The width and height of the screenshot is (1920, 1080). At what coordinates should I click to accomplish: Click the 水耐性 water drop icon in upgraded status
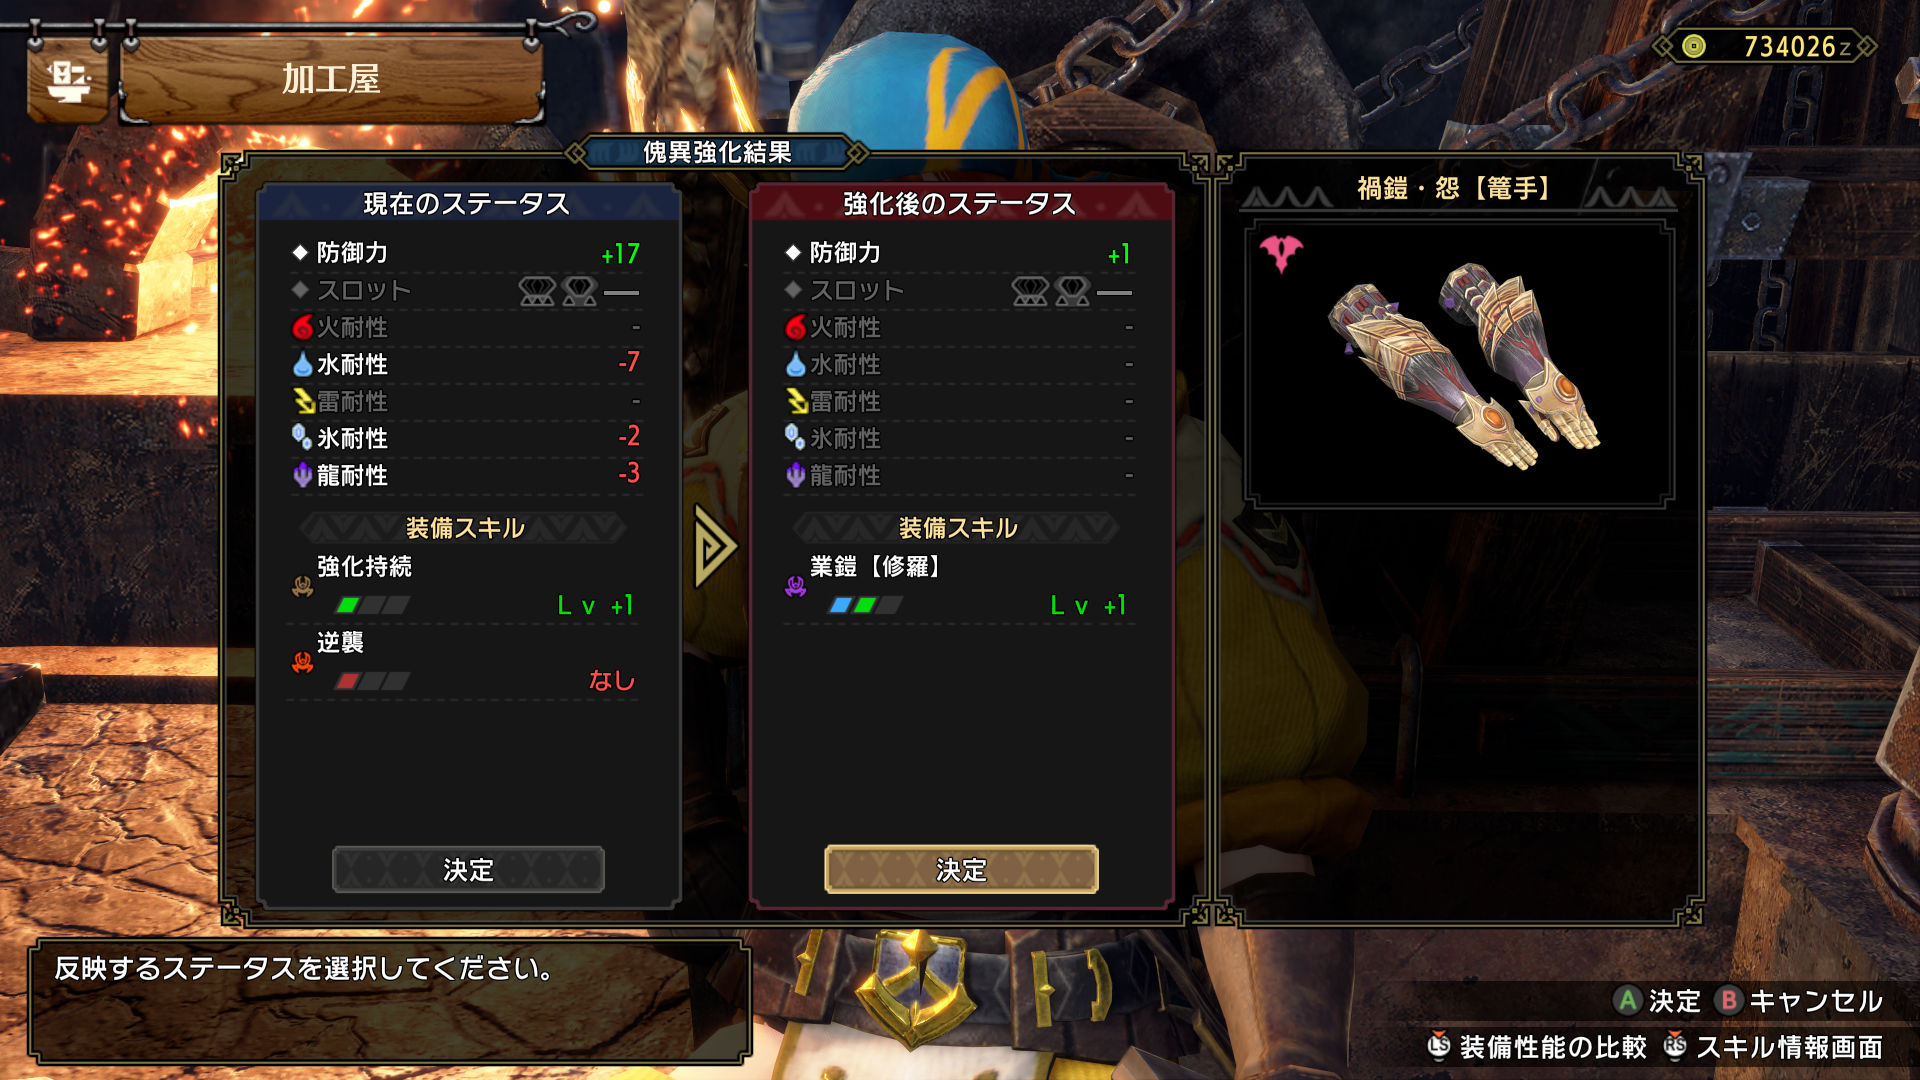click(x=795, y=364)
